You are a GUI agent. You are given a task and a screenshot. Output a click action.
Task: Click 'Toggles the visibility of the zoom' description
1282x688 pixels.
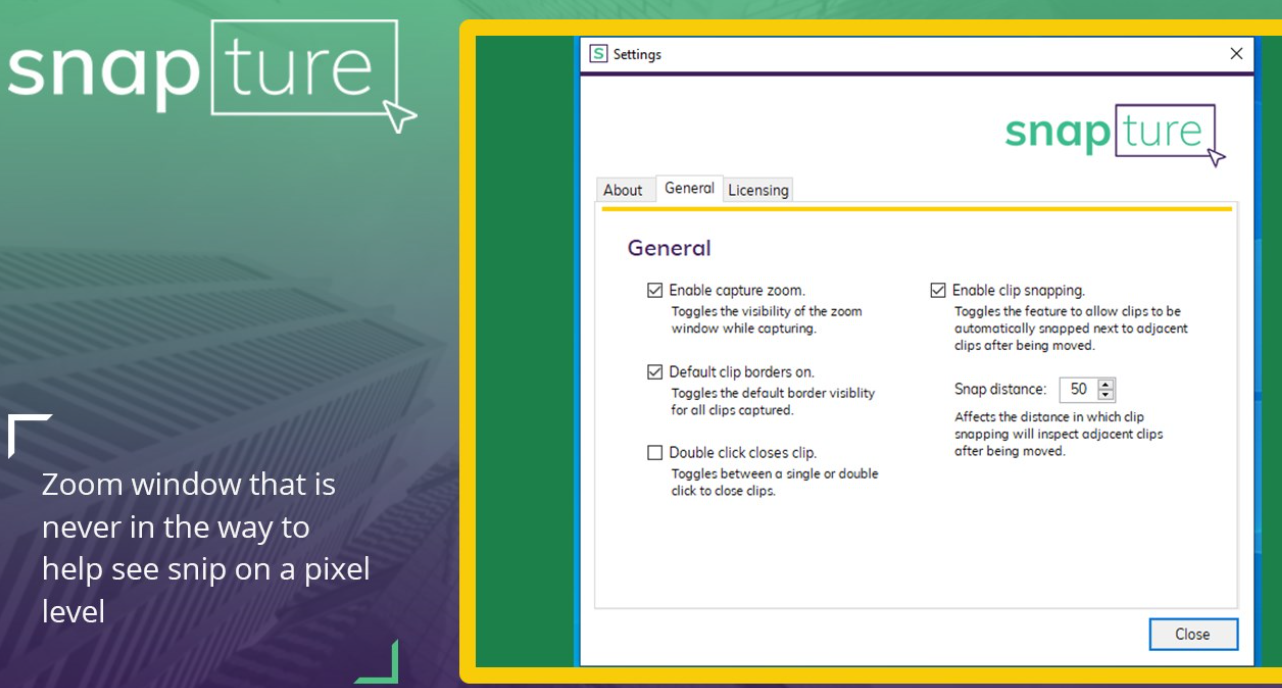(x=767, y=311)
